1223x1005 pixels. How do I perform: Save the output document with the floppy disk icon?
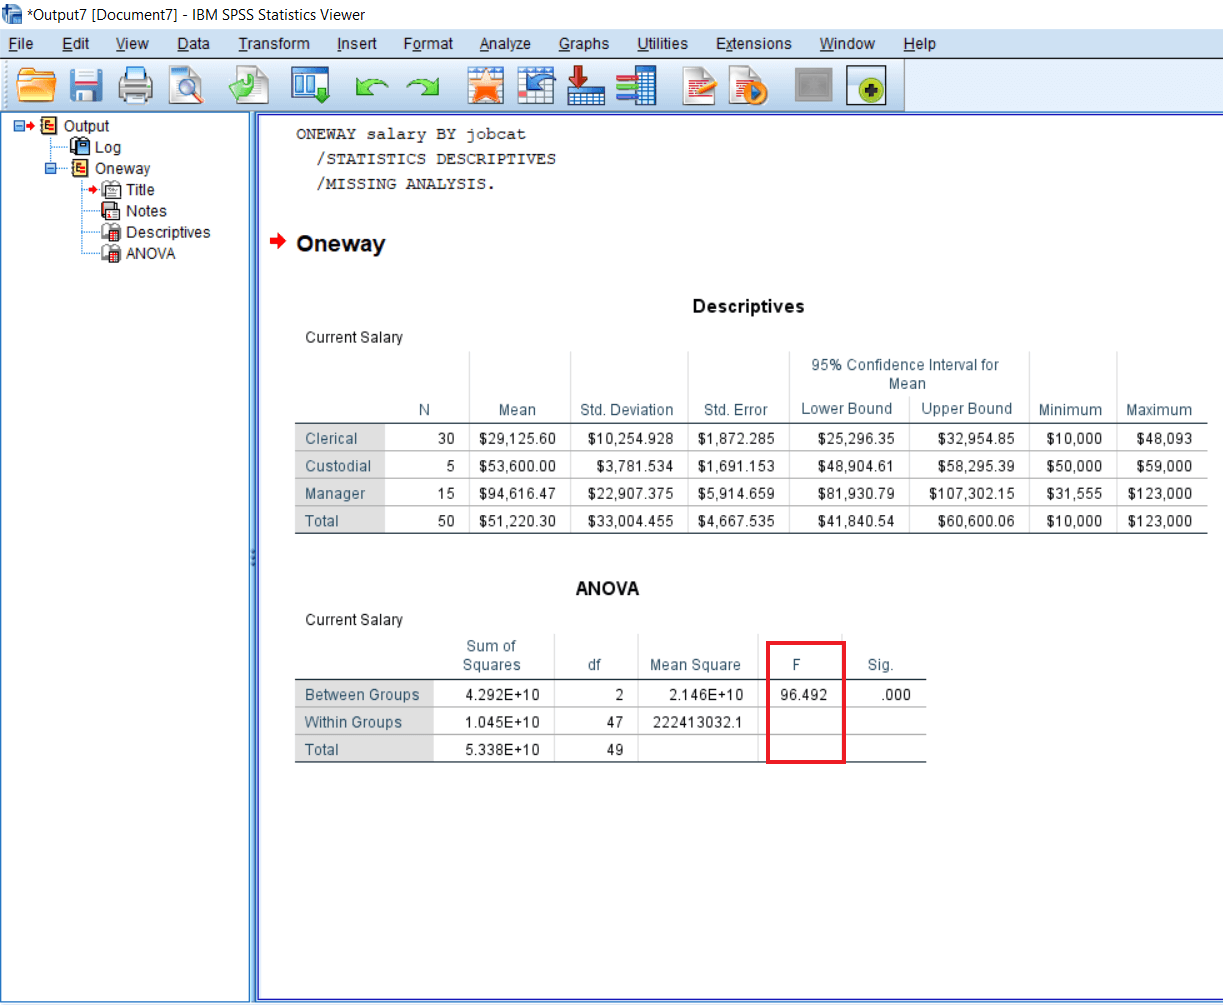[87, 86]
